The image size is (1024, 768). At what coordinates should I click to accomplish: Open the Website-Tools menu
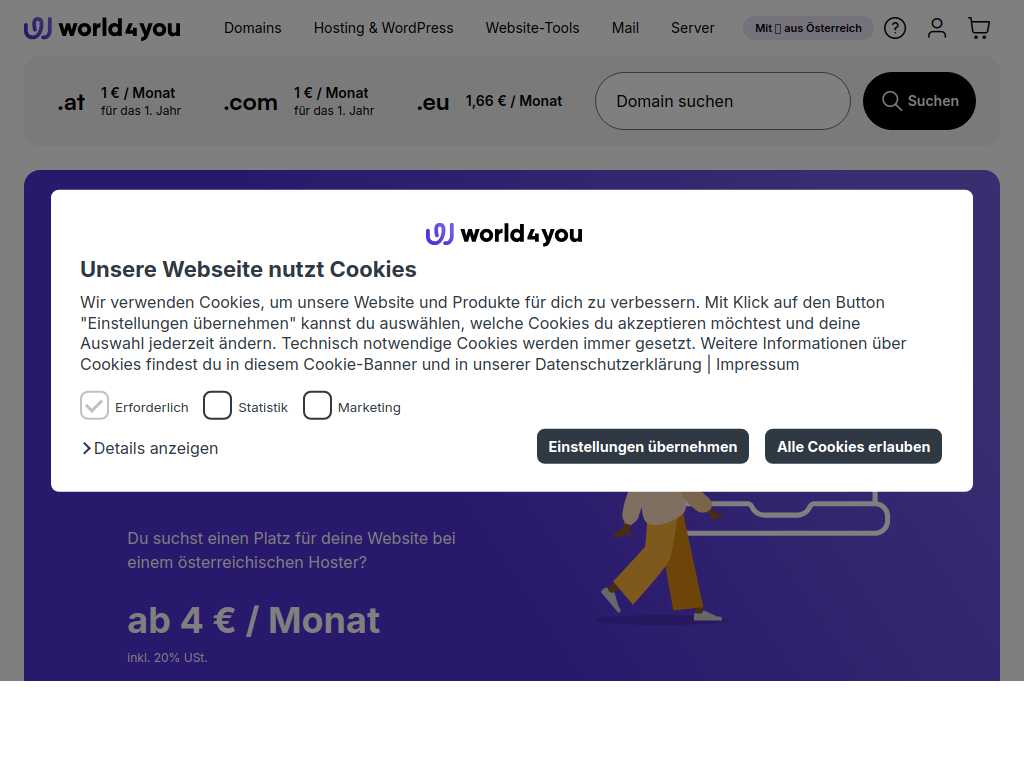pyautogui.click(x=532, y=28)
